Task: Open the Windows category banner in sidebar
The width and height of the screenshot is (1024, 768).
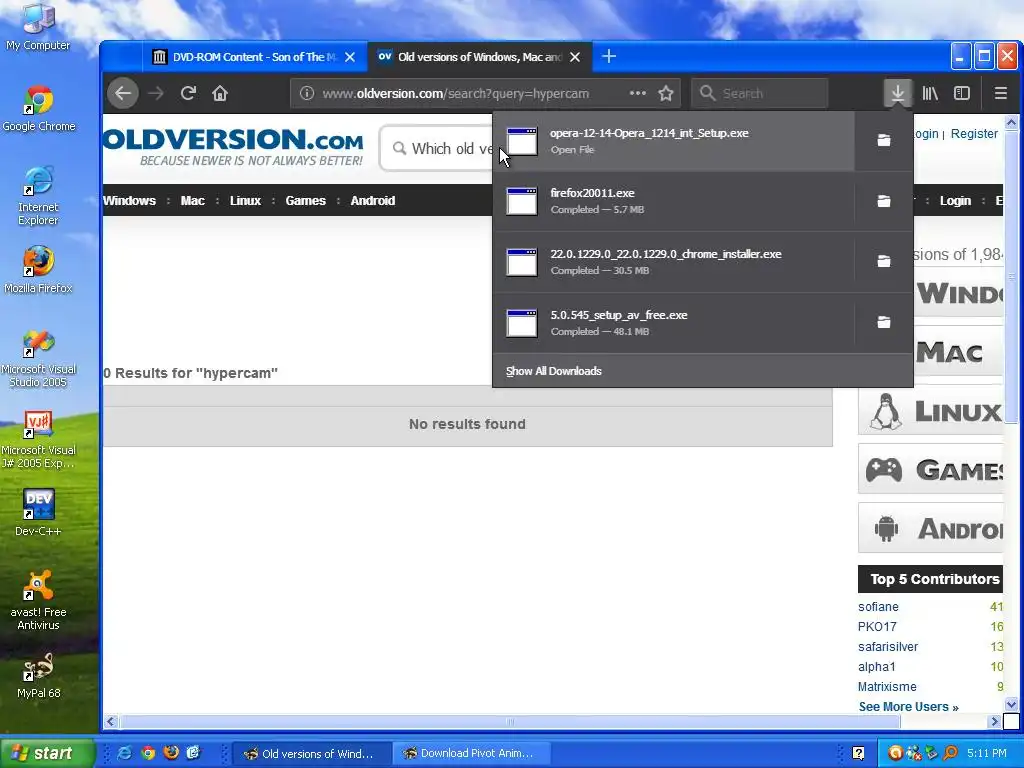Action: click(957, 294)
